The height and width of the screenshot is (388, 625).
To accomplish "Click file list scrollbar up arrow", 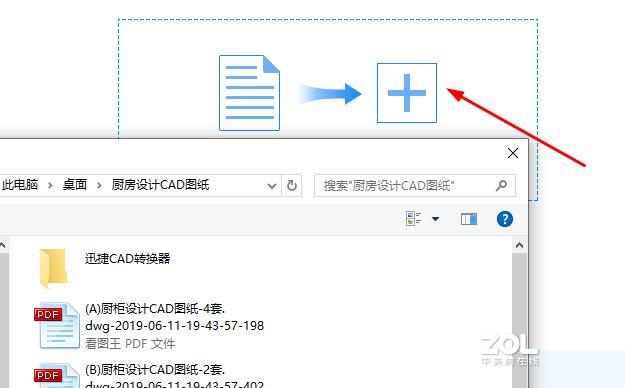I will pyautogui.click(x=519, y=245).
